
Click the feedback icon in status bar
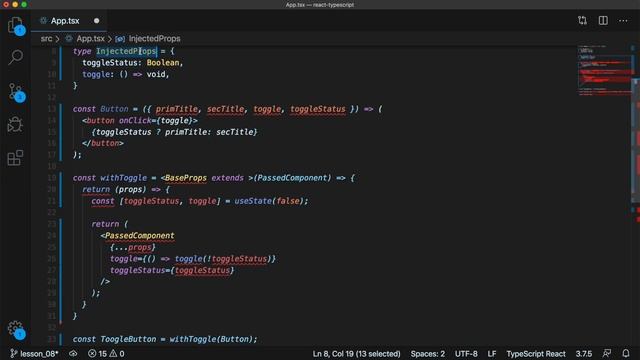[x=607, y=353]
